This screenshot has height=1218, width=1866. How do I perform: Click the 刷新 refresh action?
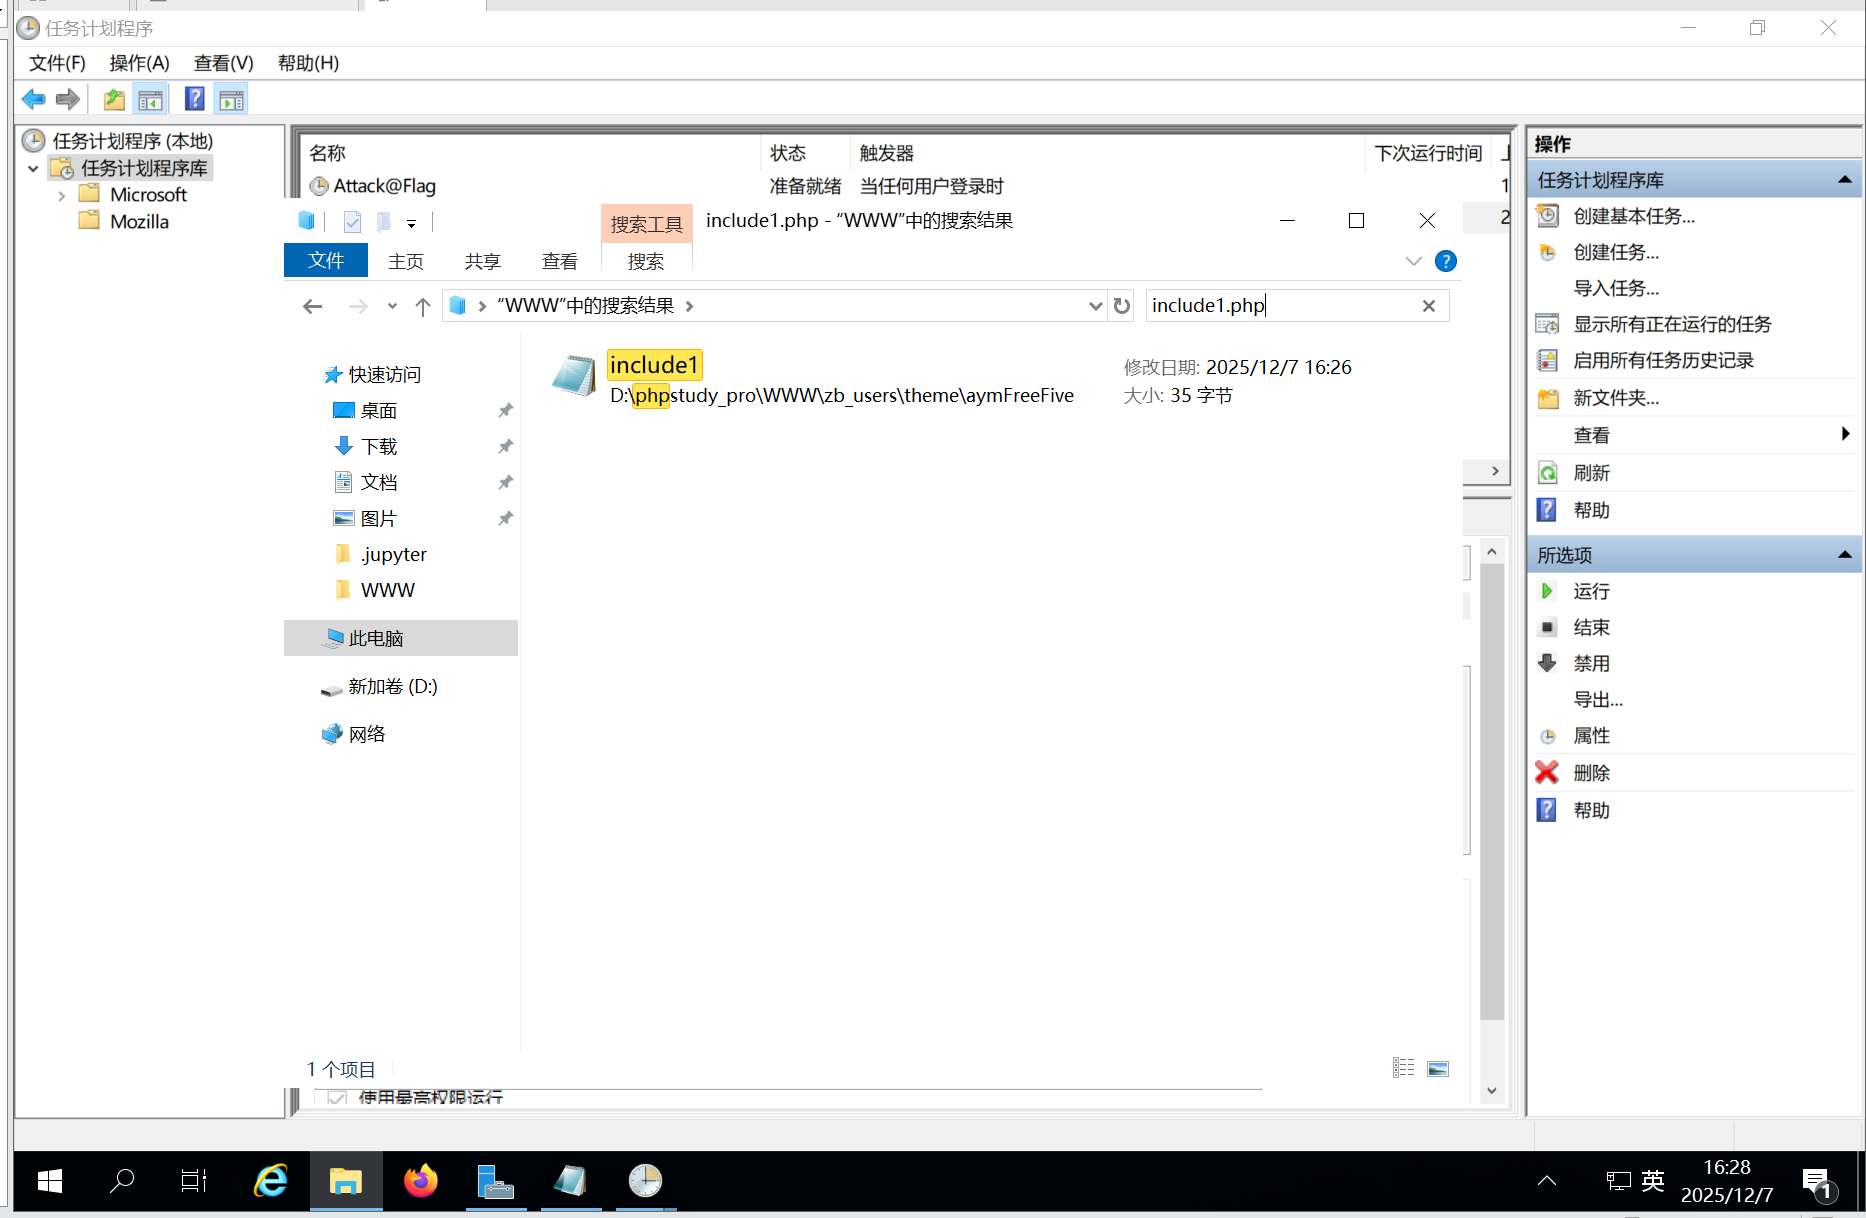1591,473
